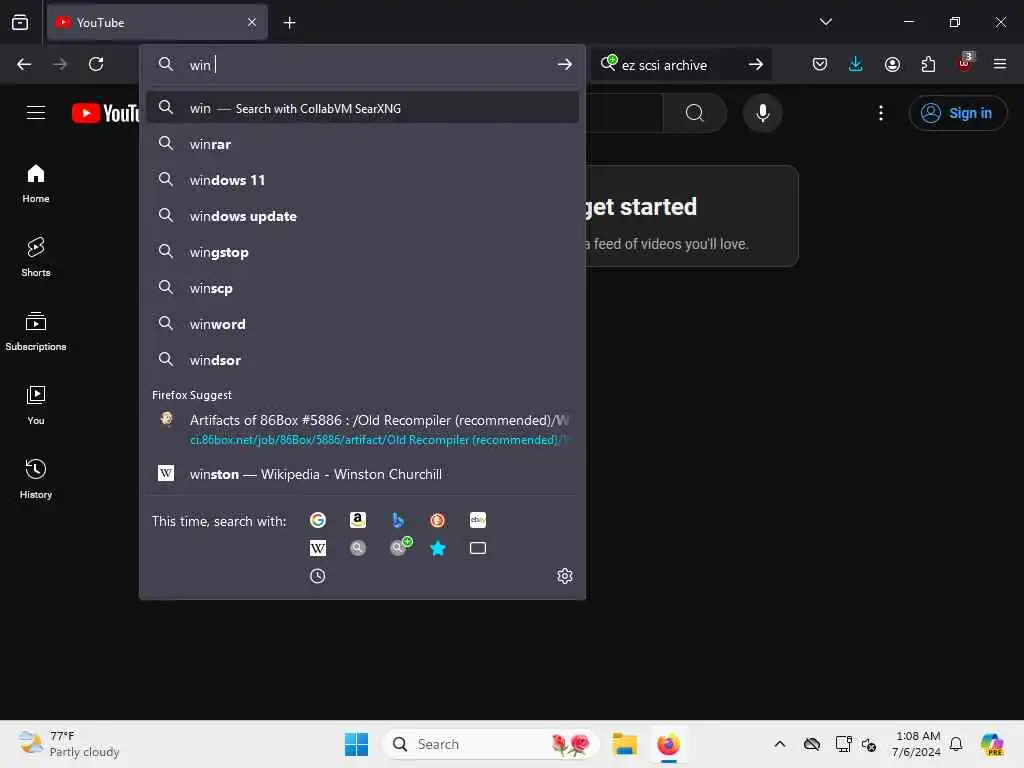Open the notifications bell in the tray
The height and width of the screenshot is (768, 1024).
[x=956, y=744]
